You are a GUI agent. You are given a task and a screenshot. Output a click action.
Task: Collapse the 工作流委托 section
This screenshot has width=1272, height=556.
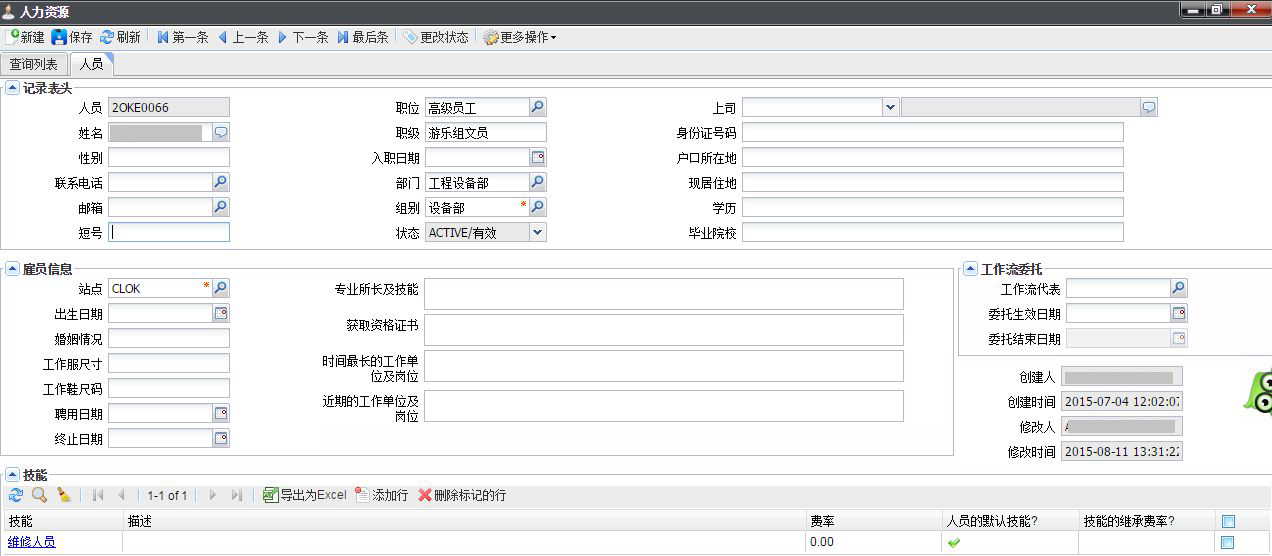coord(970,269)
